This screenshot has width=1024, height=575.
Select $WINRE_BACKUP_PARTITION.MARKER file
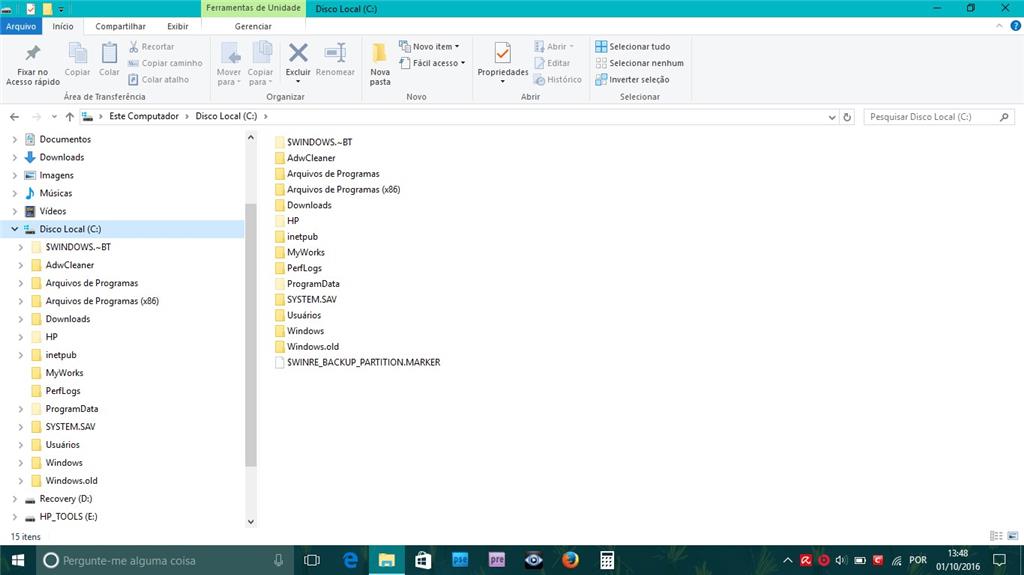[x=357, y=363]
